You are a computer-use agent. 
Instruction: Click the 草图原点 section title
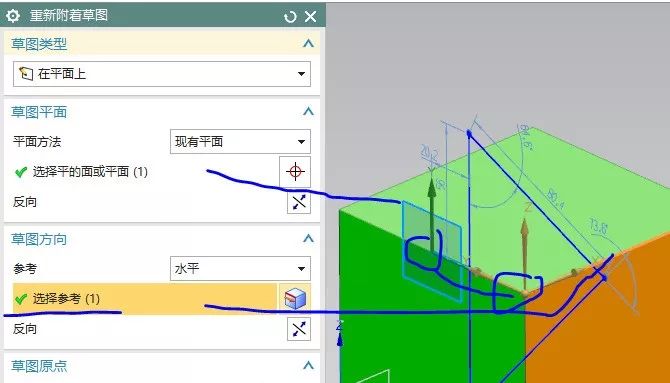(39, 366)
